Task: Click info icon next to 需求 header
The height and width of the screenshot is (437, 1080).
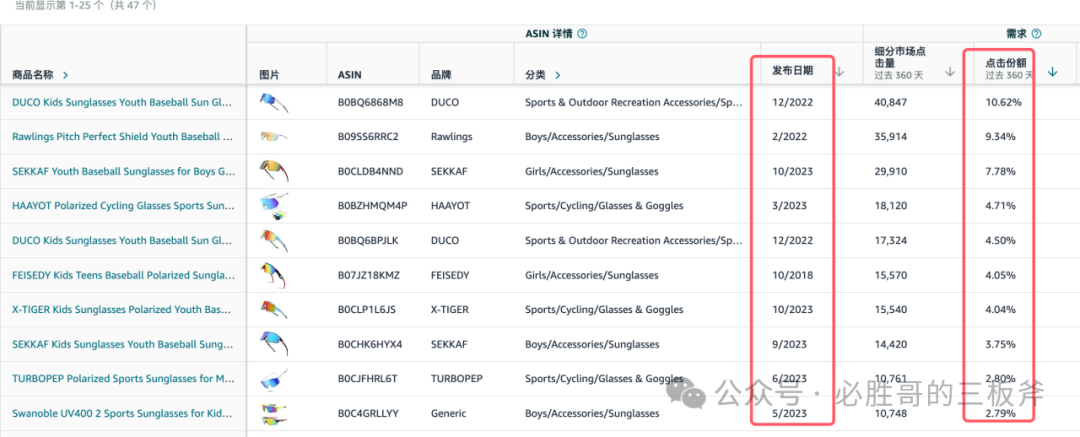Action: [x=1036, y=33]
